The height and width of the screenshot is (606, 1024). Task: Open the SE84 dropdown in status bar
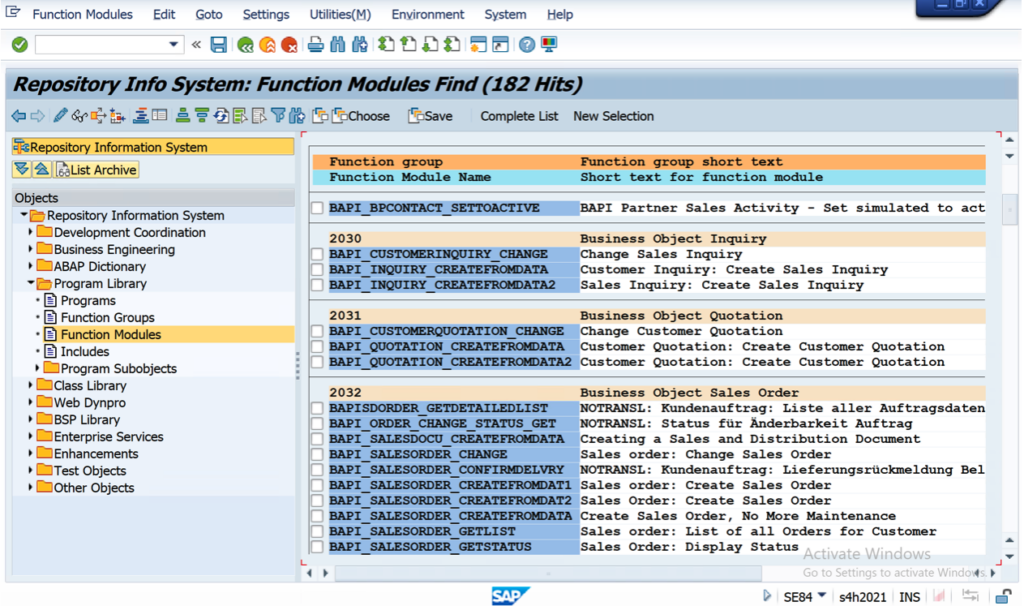click(822, 595)
